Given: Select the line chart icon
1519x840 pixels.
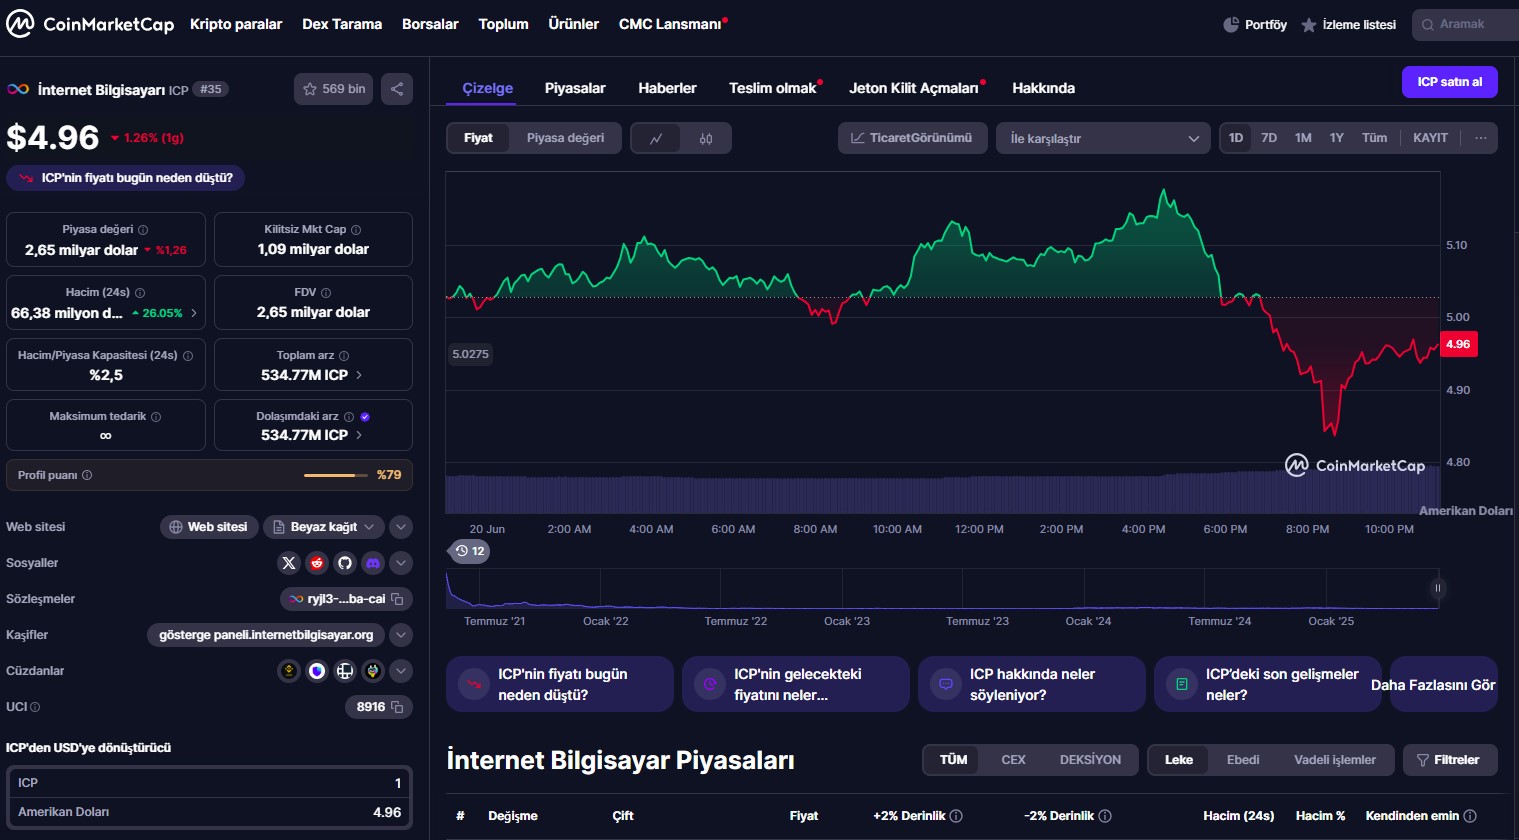Looking at the screenshot, I should coord(656,138).
